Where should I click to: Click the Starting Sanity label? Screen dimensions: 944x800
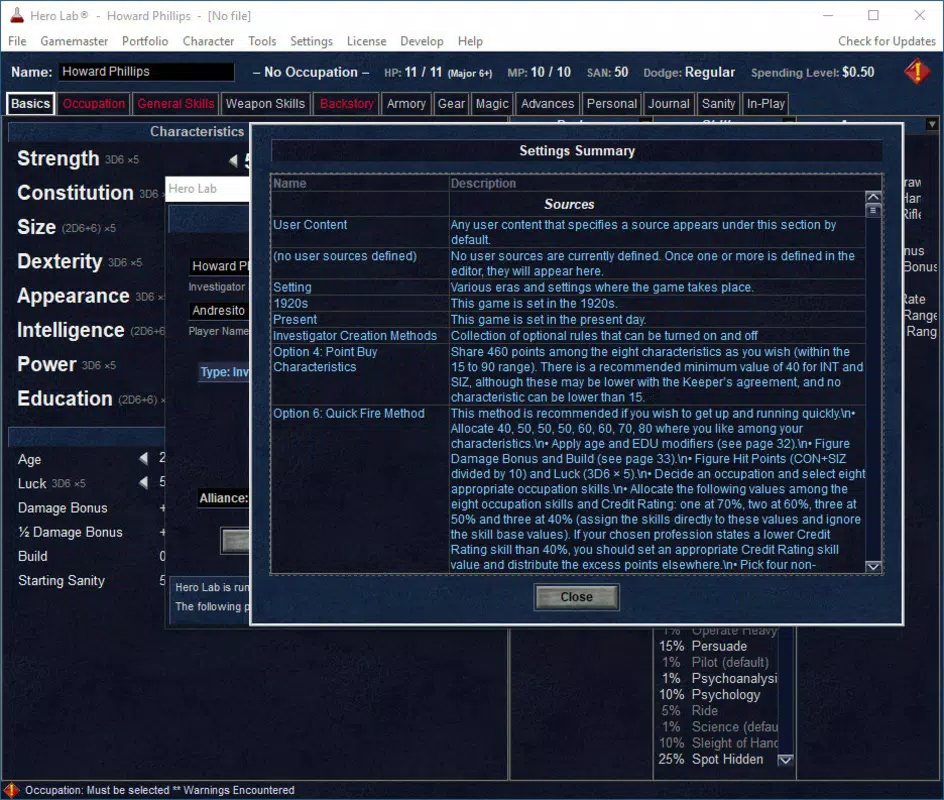(61, 580)
